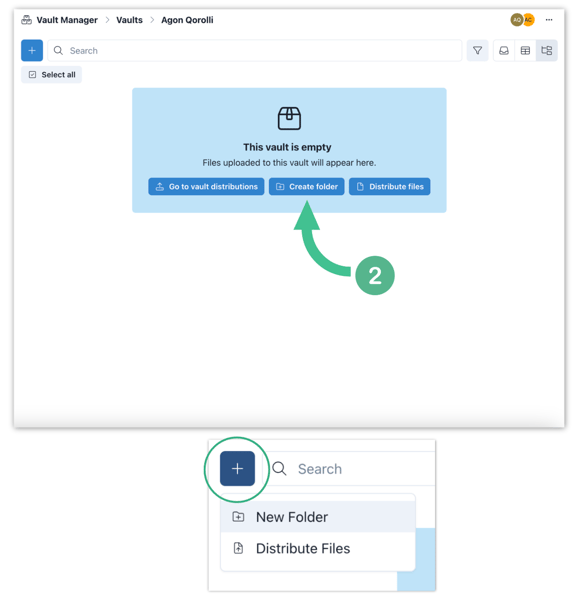Click the empty vault box icon
The image size is (585, 599).
click(x=289, y=118)
